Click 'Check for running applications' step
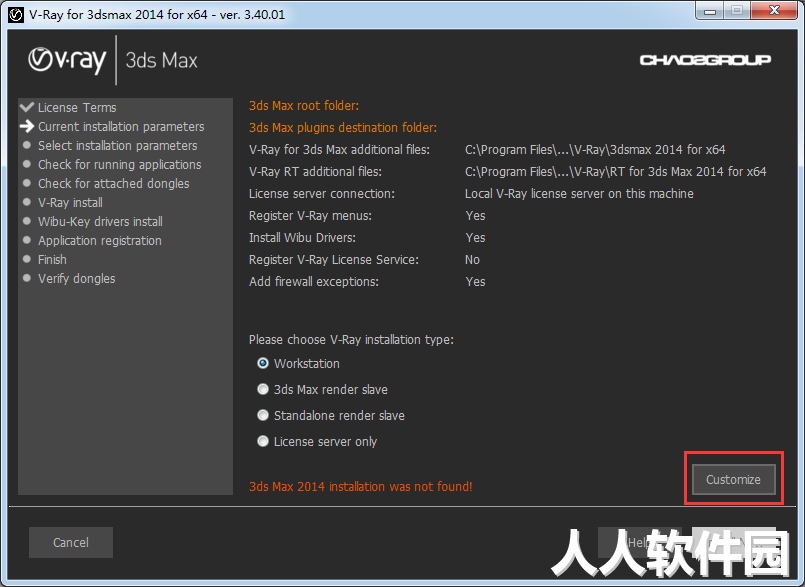The height and width of the screenshot is (587, 805). click(x=120, y=164)
